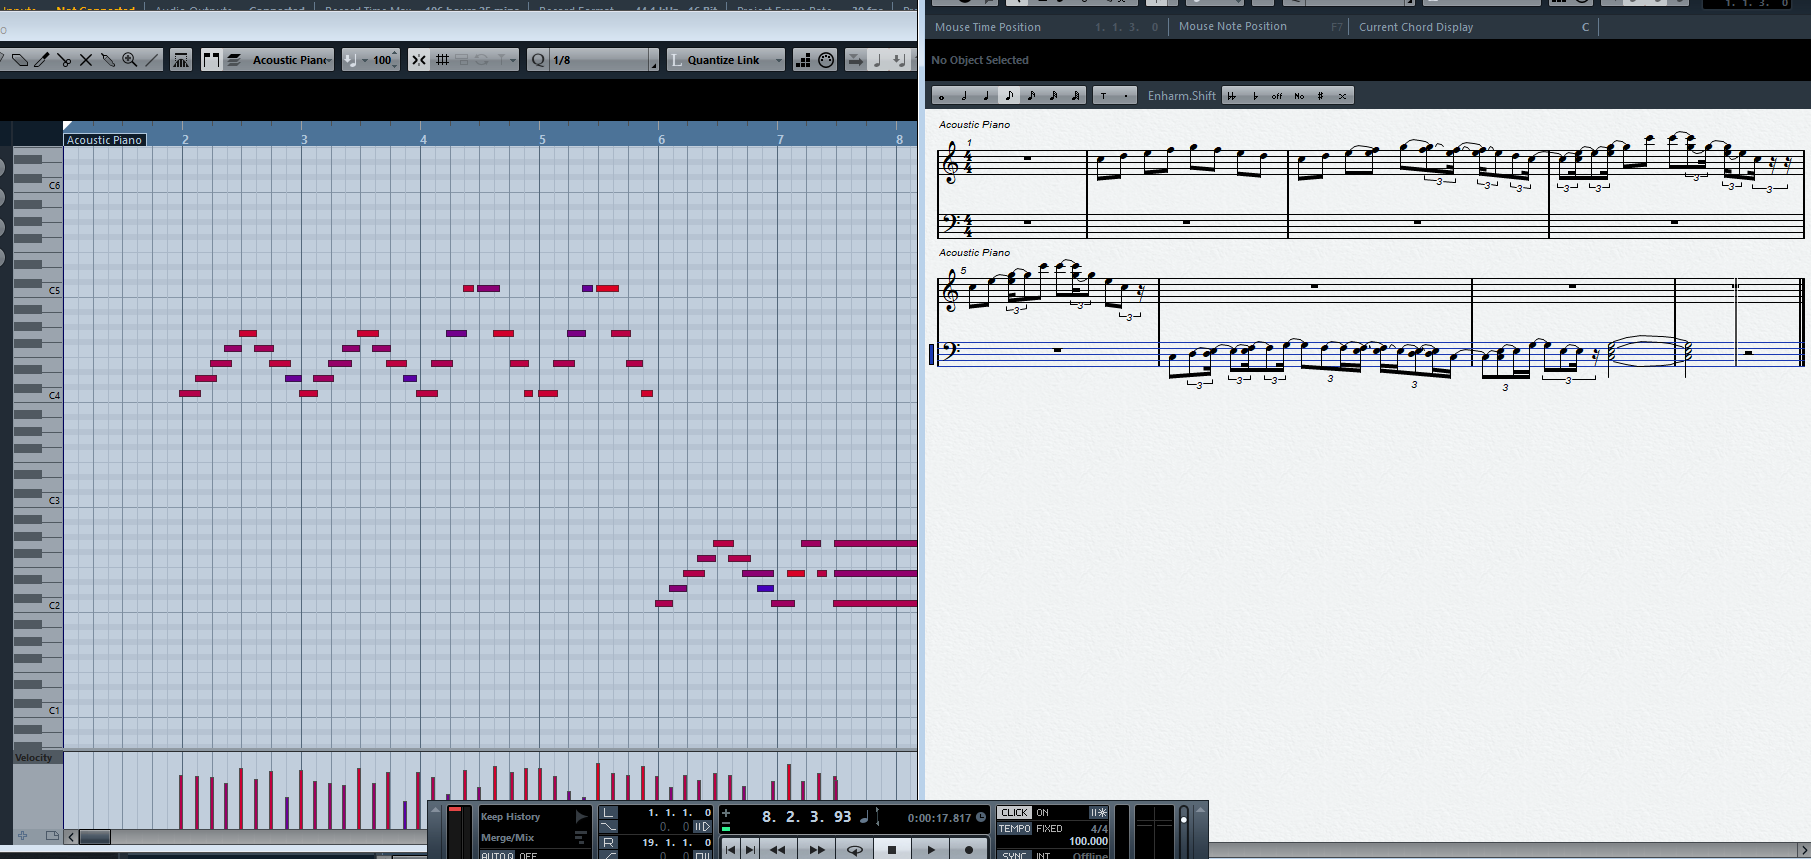Click the Merge/Mix record mode
This screenshot has width=1811, height=859.
point(508,838)
